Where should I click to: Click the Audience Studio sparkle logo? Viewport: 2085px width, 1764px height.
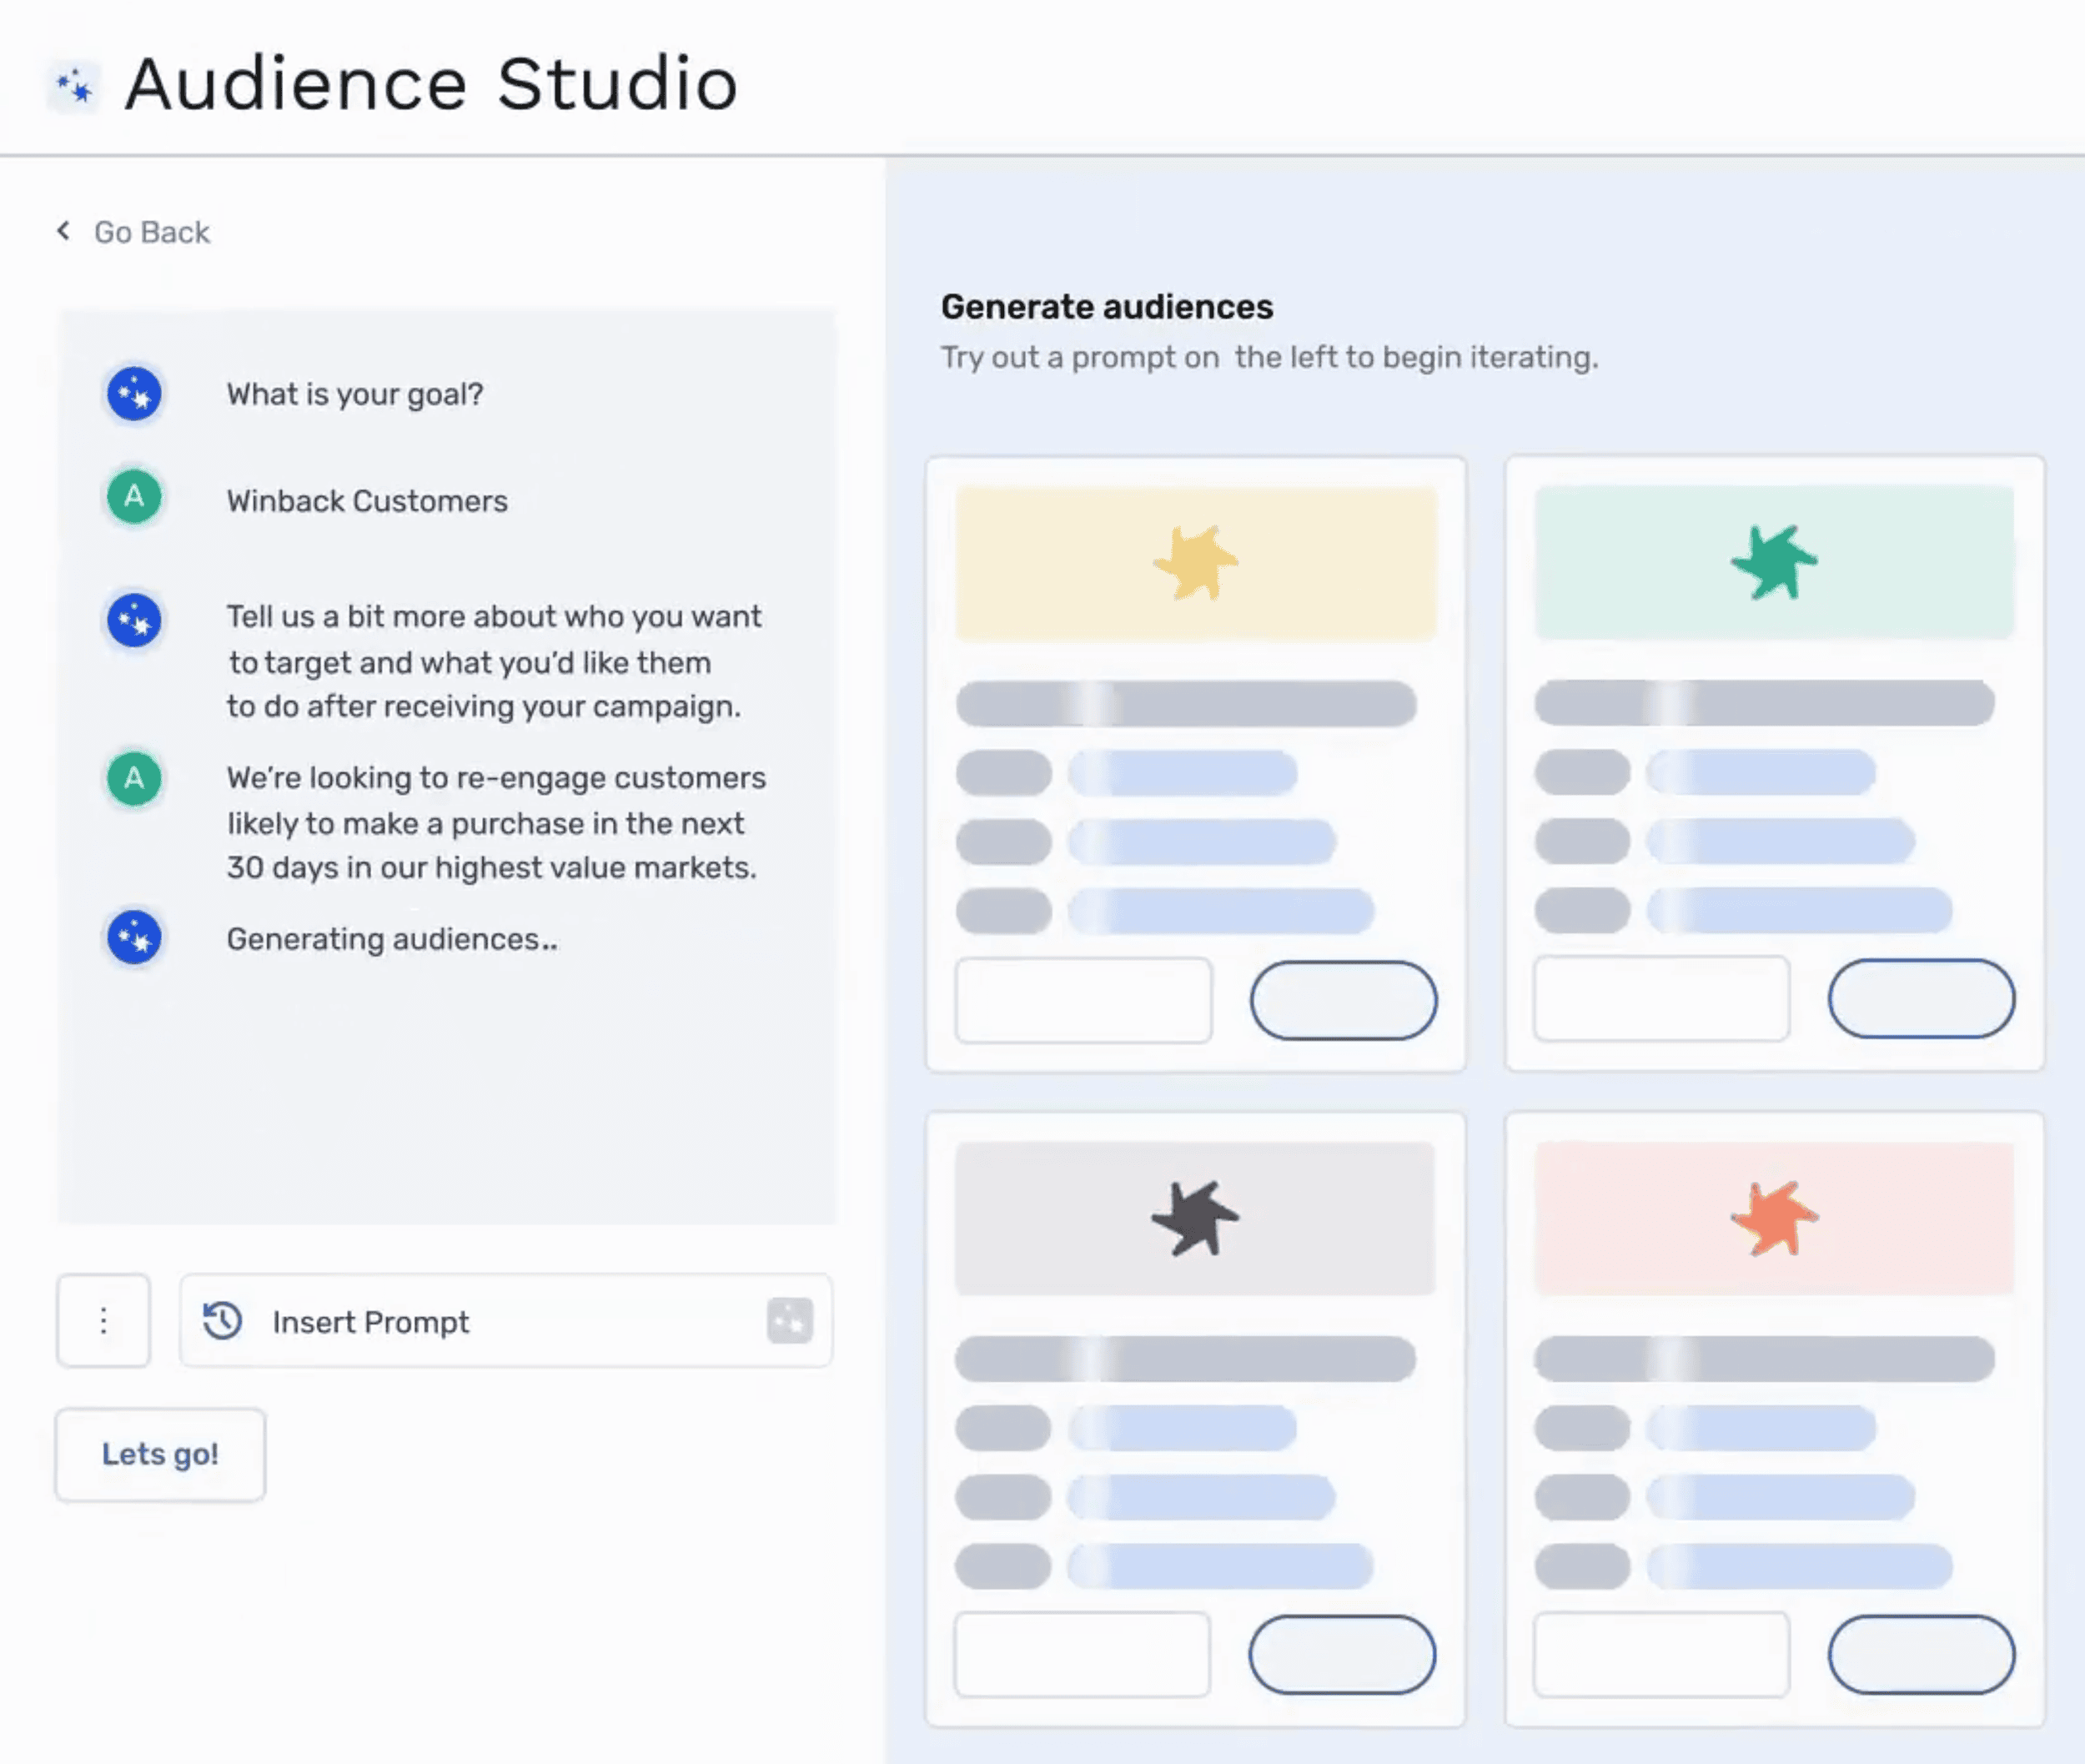tap(74, 84)
